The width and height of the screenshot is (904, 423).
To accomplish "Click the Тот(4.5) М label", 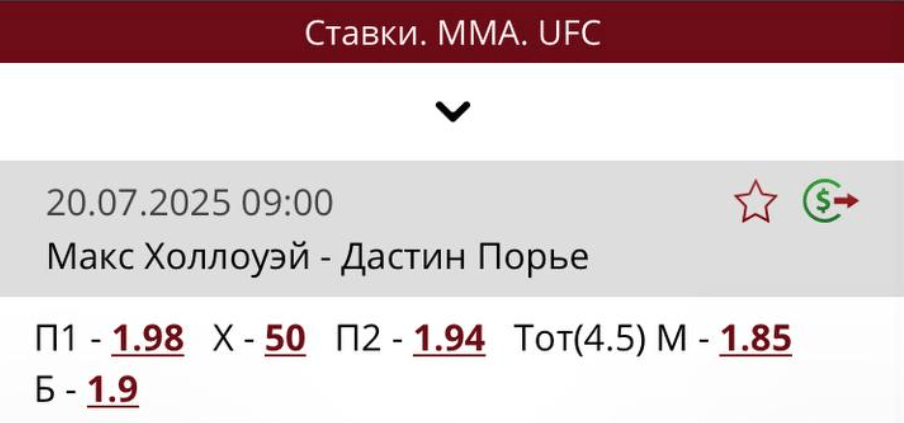I will tap(600, 339).
